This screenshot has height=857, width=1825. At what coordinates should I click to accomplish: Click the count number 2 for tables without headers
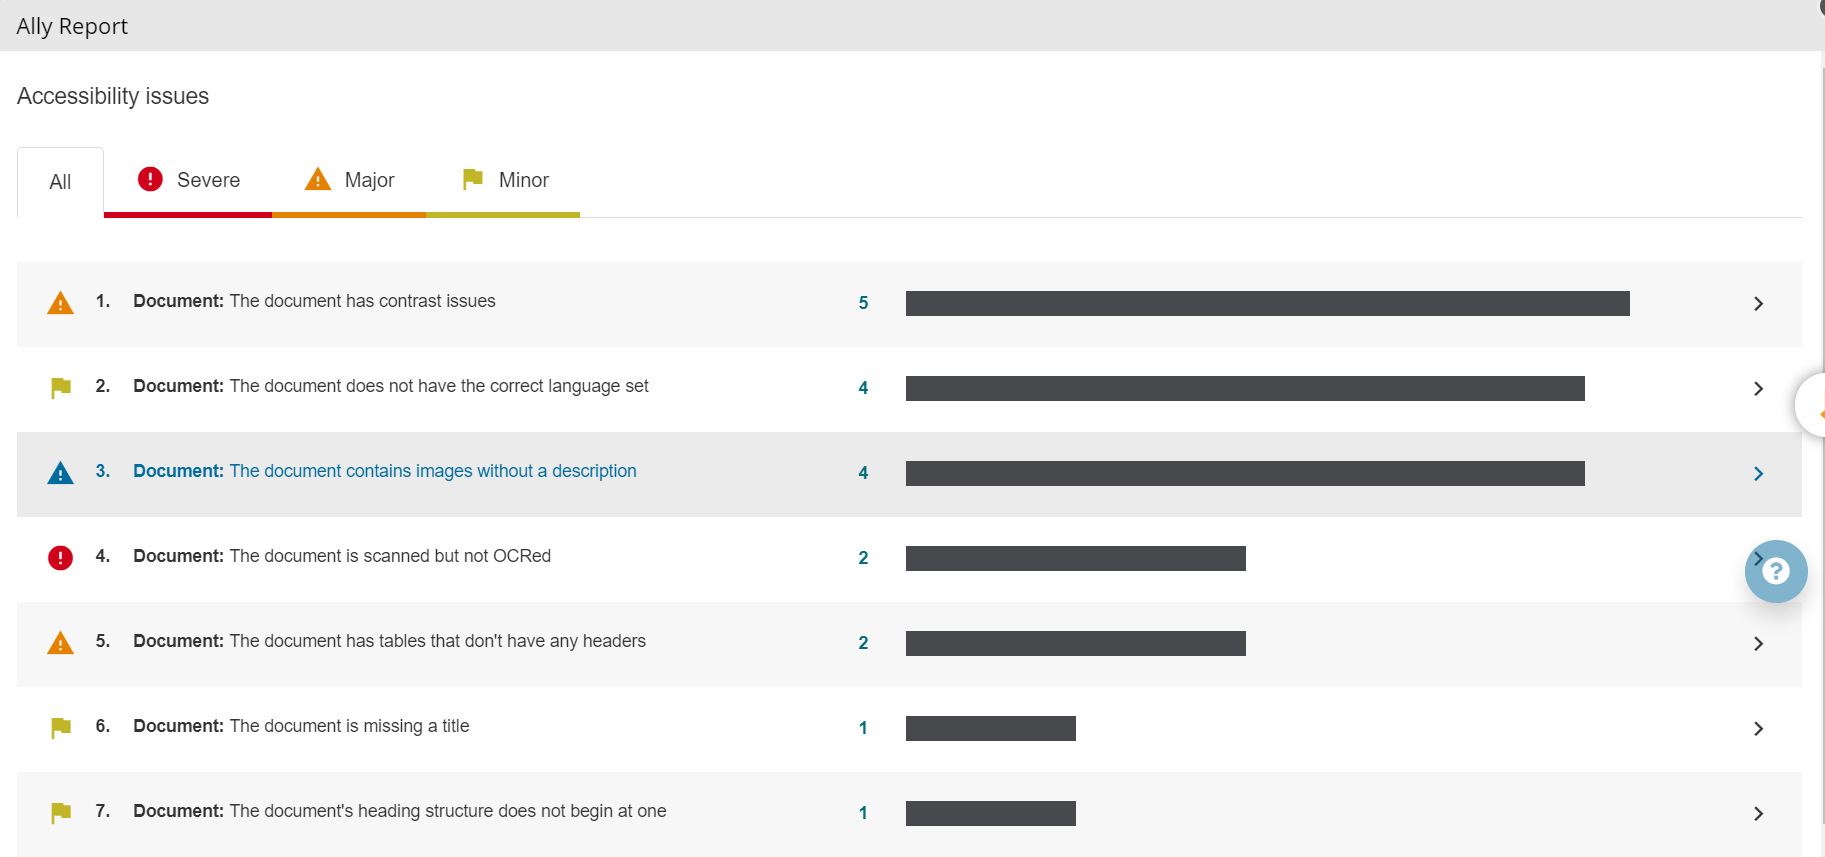[863, 643]
